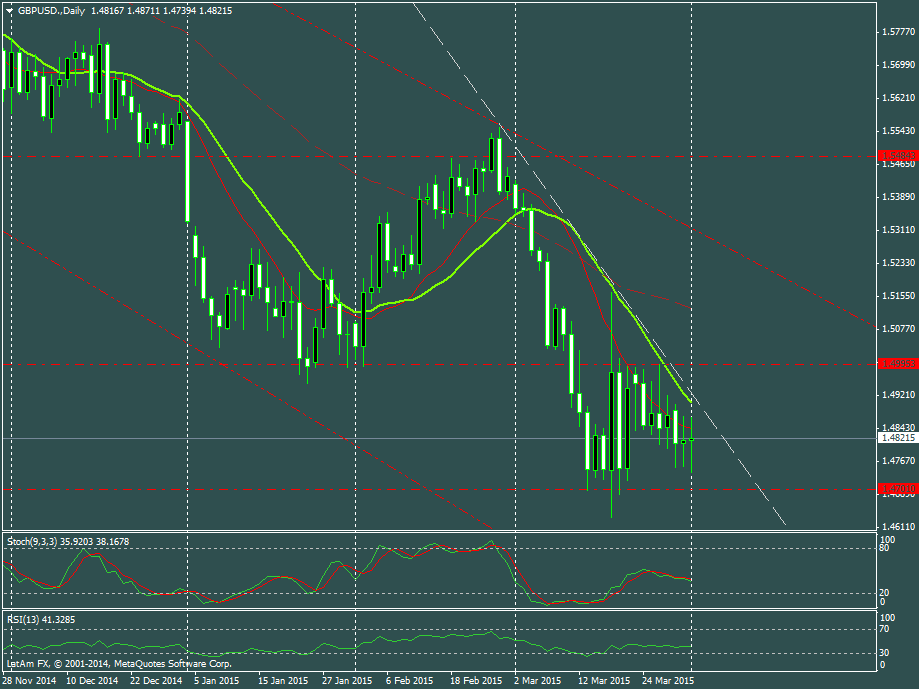Click the latest candlestick at chart's right edge
Screen dimensions: 919x689
coord(691,438)
